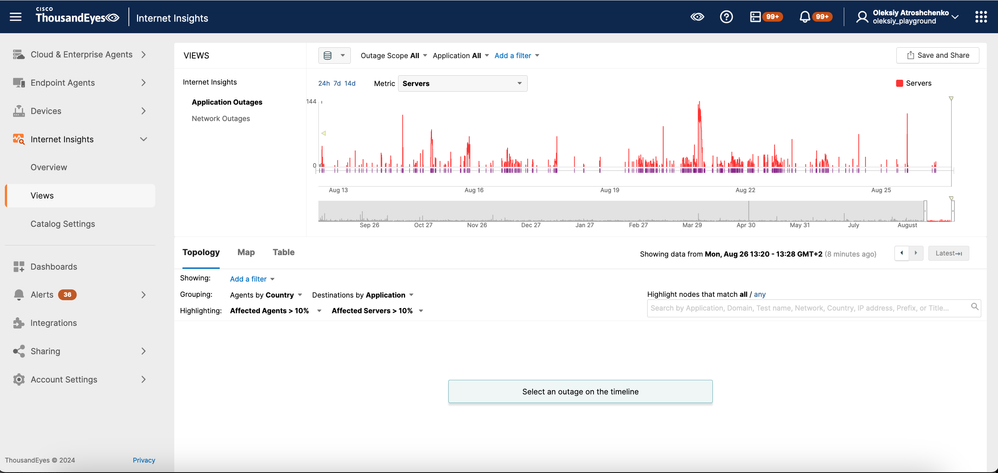998x473 pixels.
Task: Click the Dashboards sidebar icon
Action: 18,267
